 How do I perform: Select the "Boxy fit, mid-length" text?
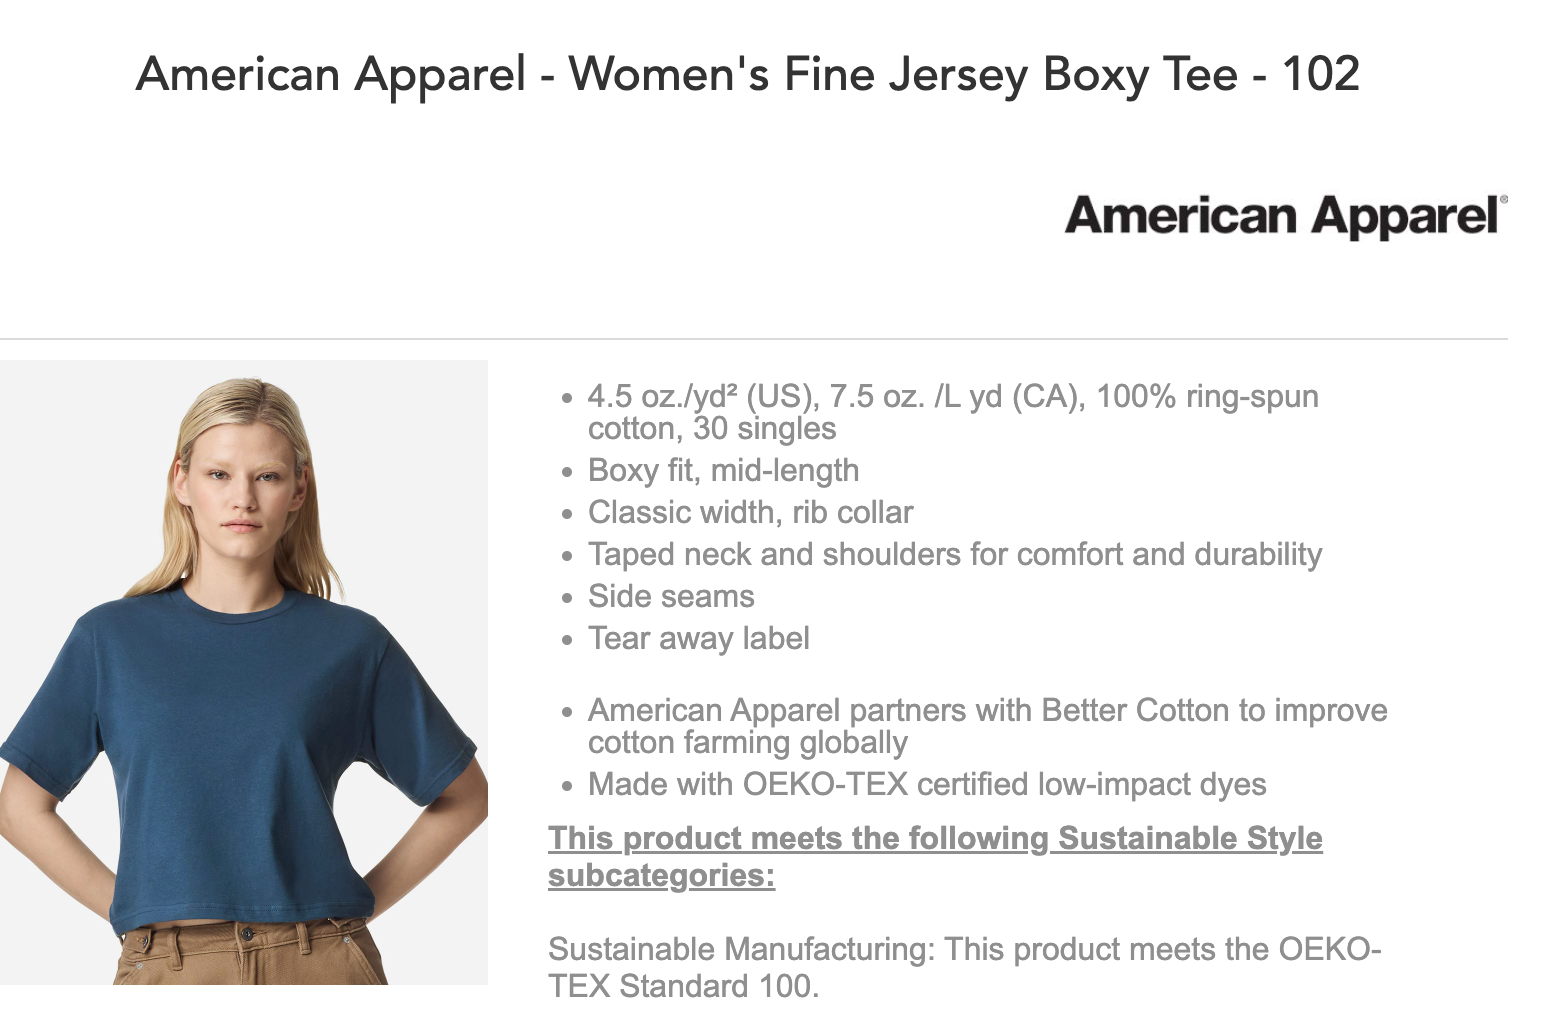point(723,470)
